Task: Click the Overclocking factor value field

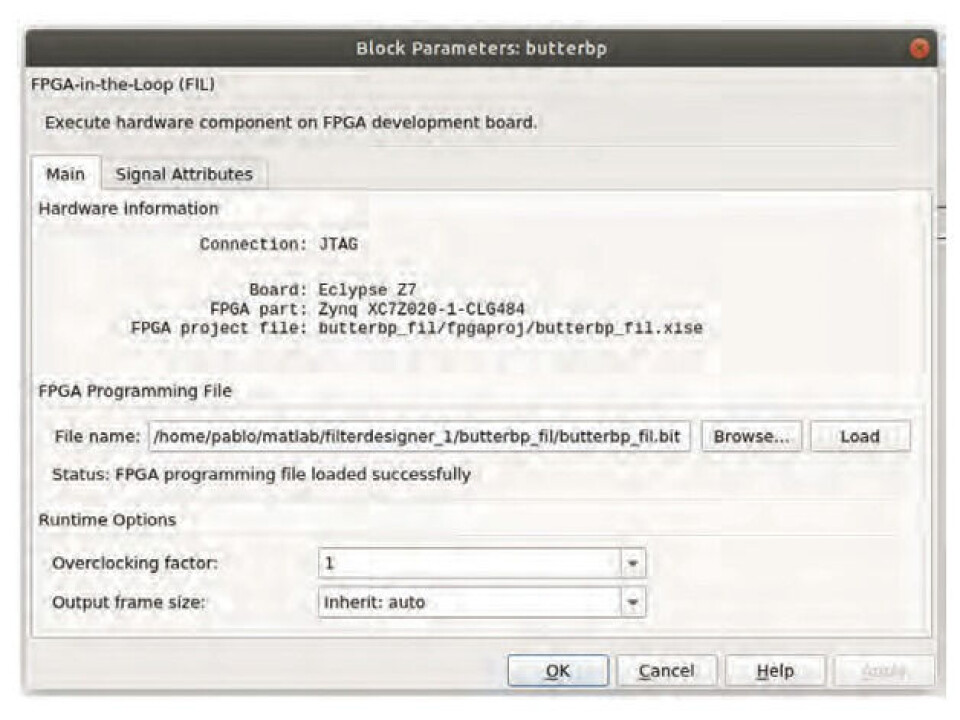Action: 470,563
